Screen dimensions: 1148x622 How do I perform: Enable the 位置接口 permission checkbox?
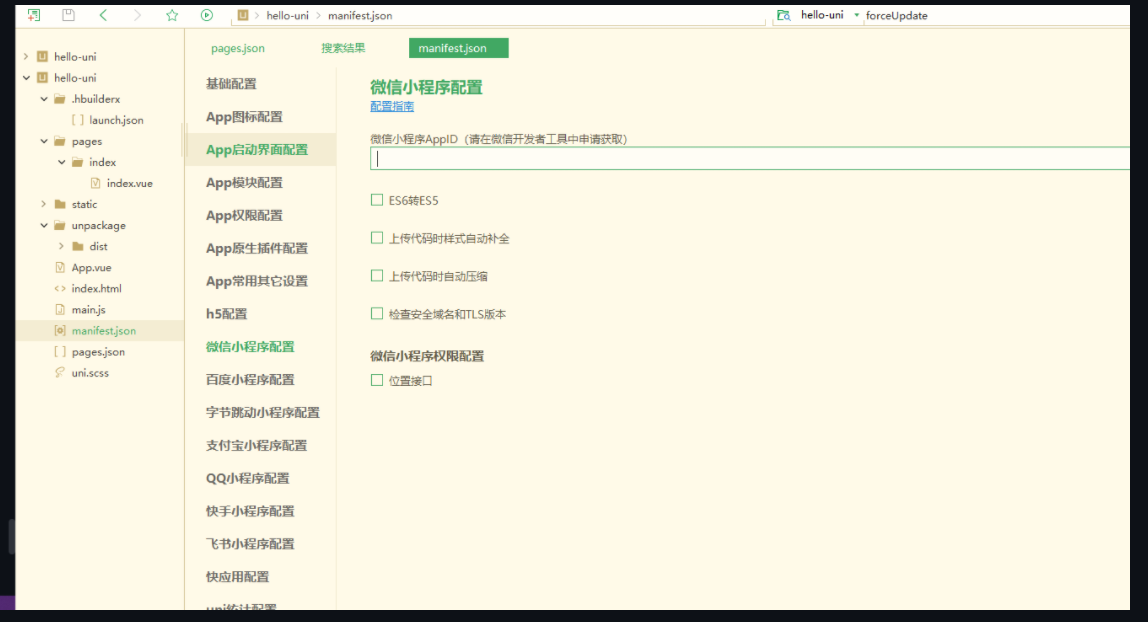(377, 380)
